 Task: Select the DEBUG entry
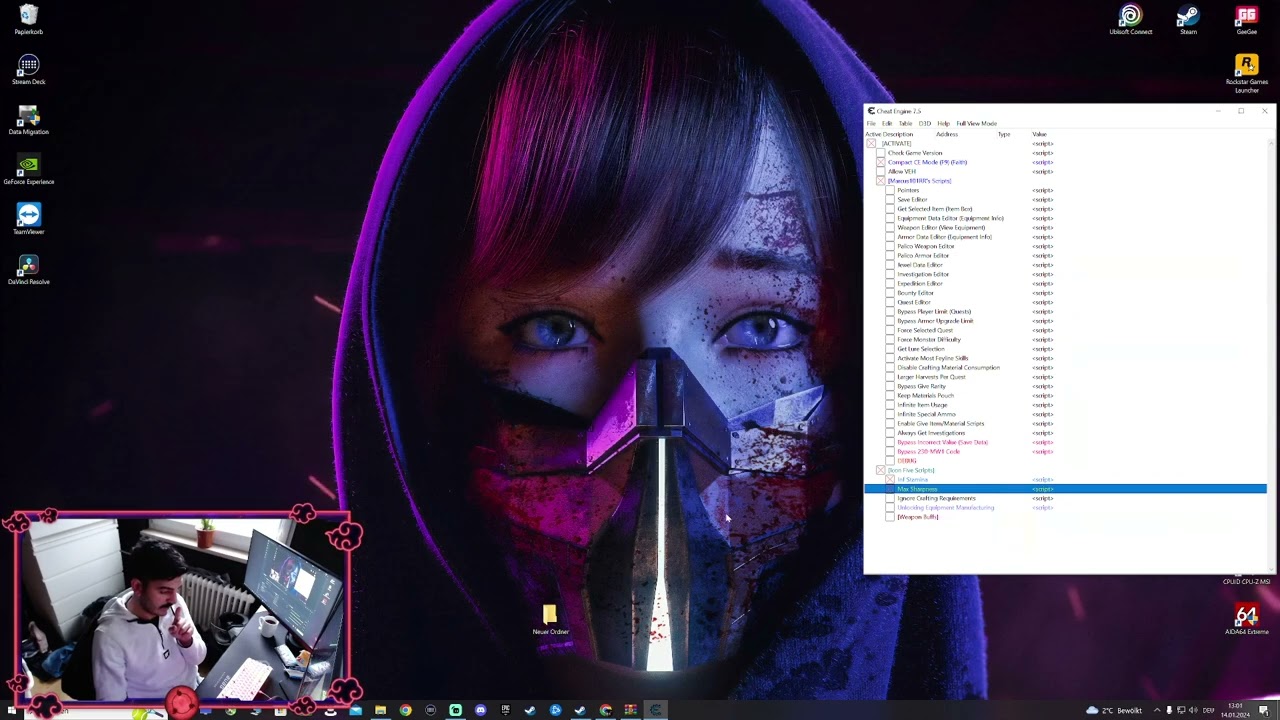pos(906,461)
